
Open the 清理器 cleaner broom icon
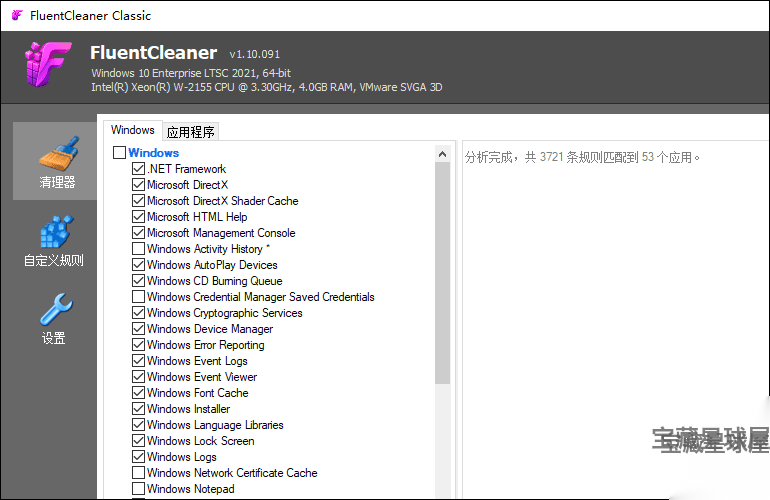click(x=58, y=154)
